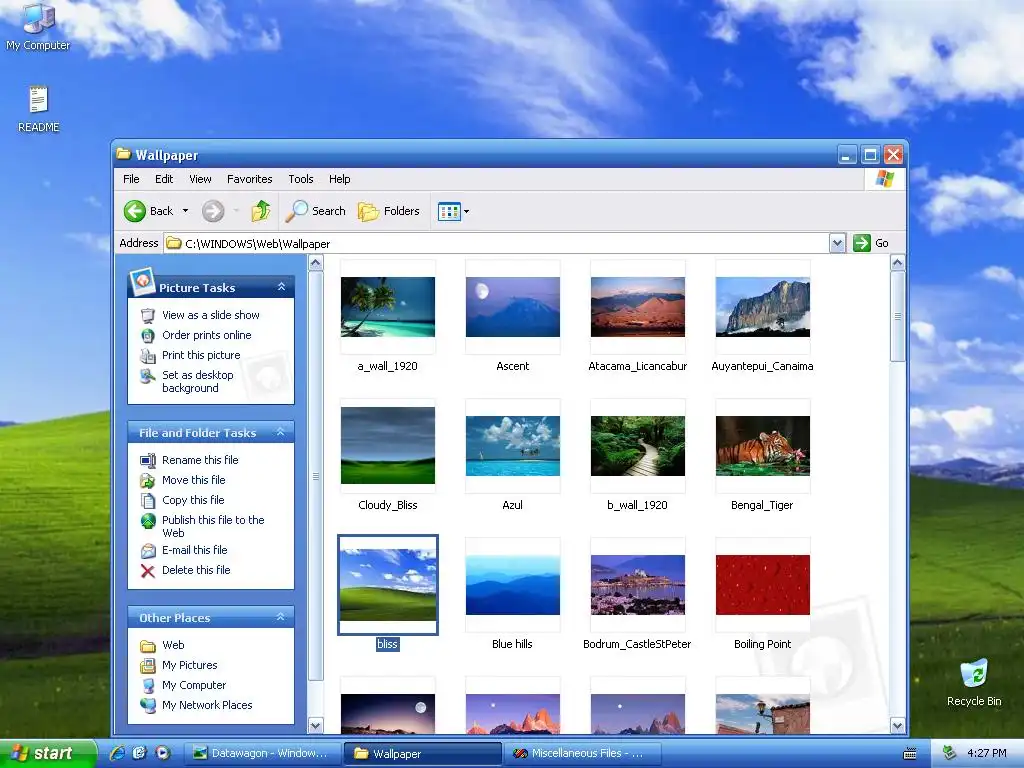Click the task pane scroll up arrow
This screenshot has width=1024, height=768.
(315, 263)
